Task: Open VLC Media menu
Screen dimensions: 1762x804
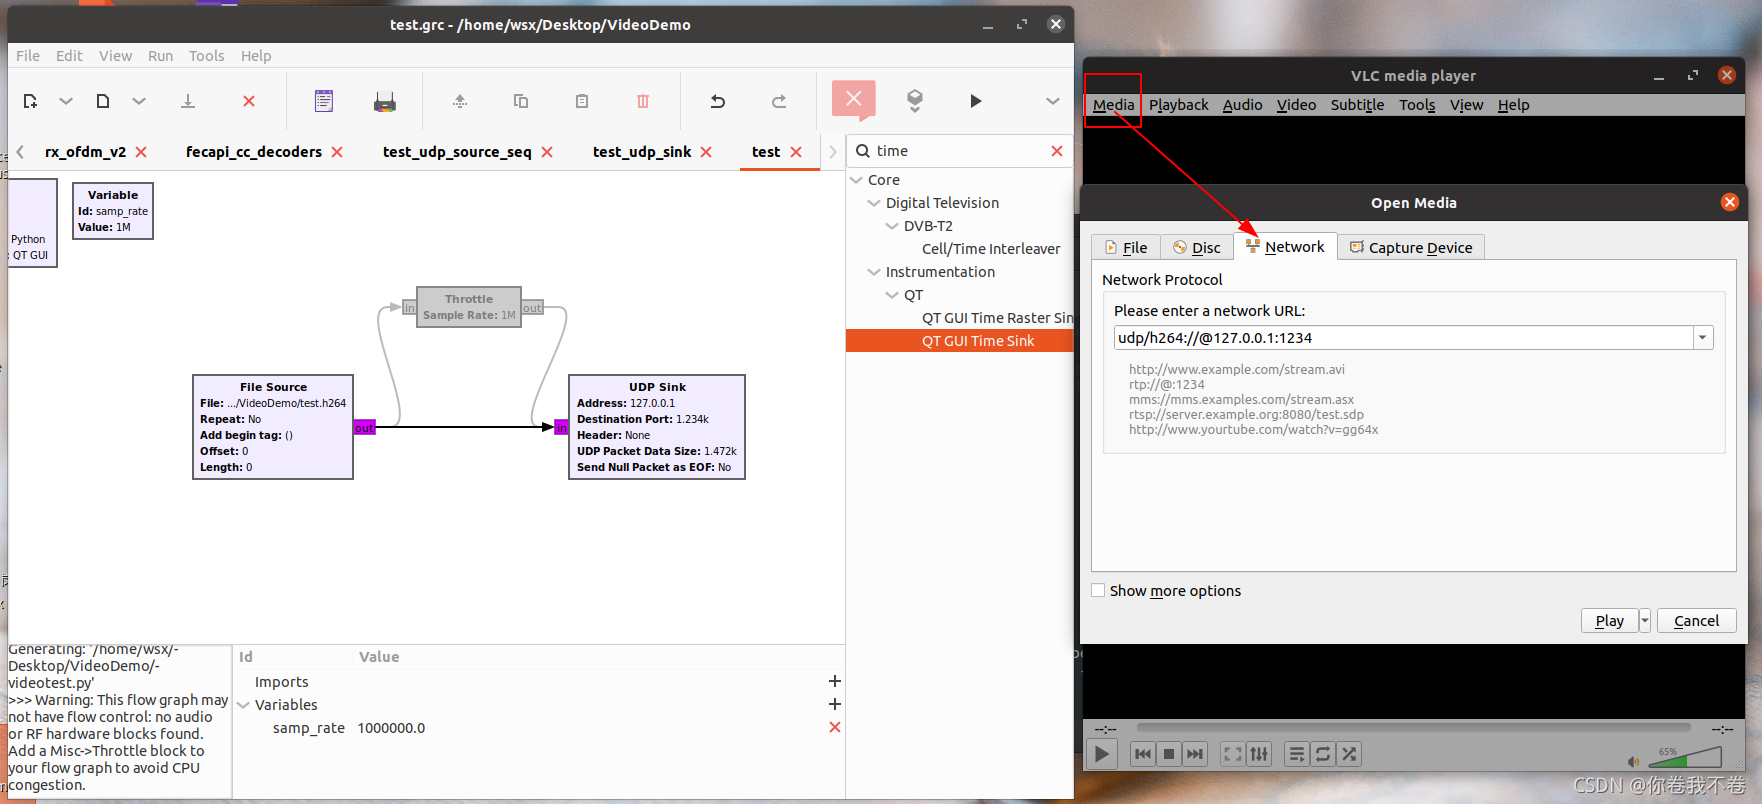Action: [1113, 105]
